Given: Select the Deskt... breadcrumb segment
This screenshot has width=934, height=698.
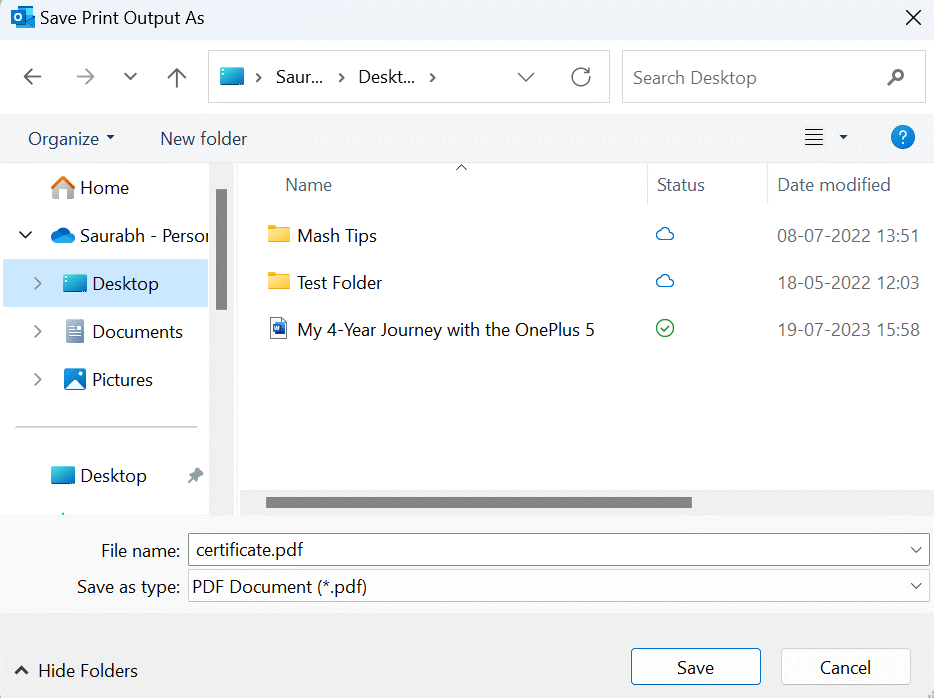Looking at the screenshot, I should (x=386, y=77).
